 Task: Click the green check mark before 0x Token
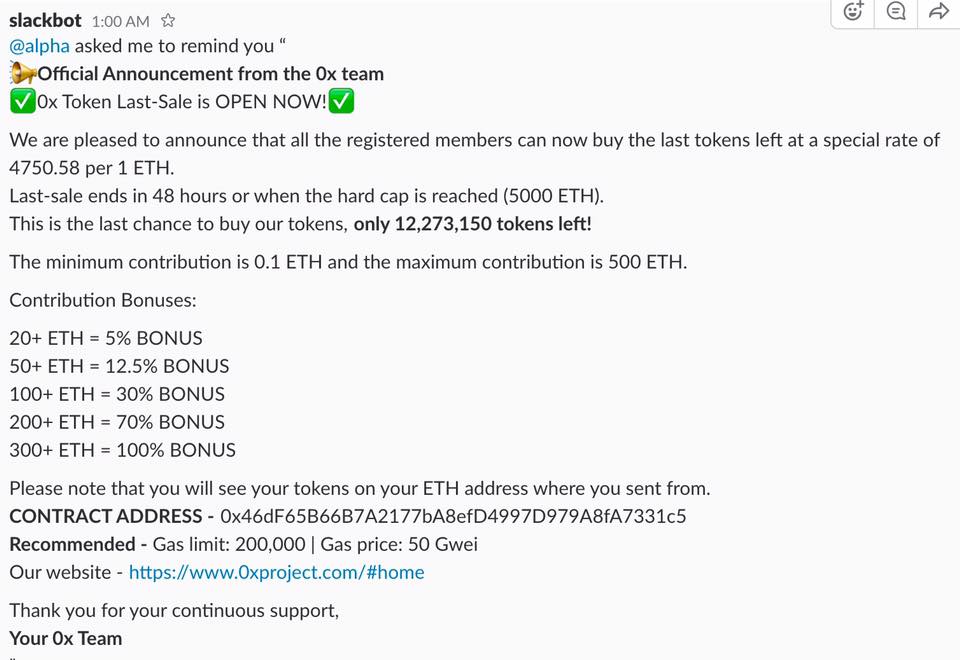(x=22, y=102)
